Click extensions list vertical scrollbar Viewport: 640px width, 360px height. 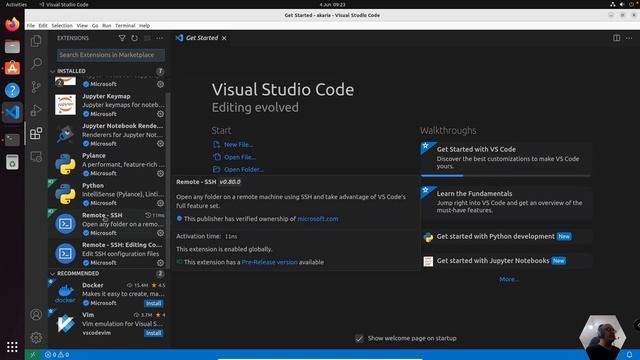click(168, 180)
